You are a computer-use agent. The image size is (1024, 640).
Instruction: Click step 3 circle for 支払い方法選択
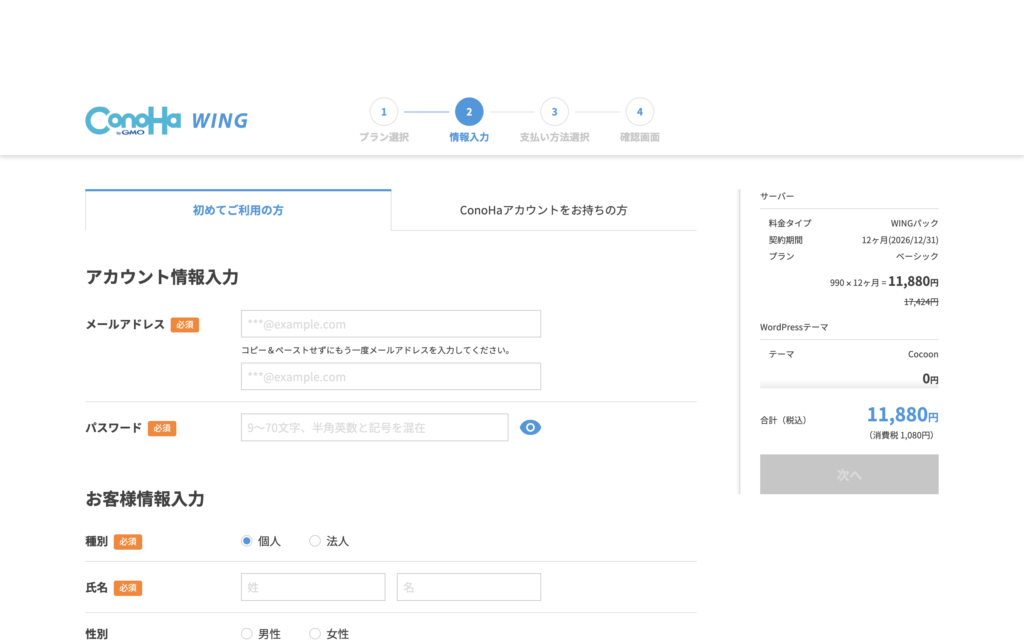pos(554,112)
